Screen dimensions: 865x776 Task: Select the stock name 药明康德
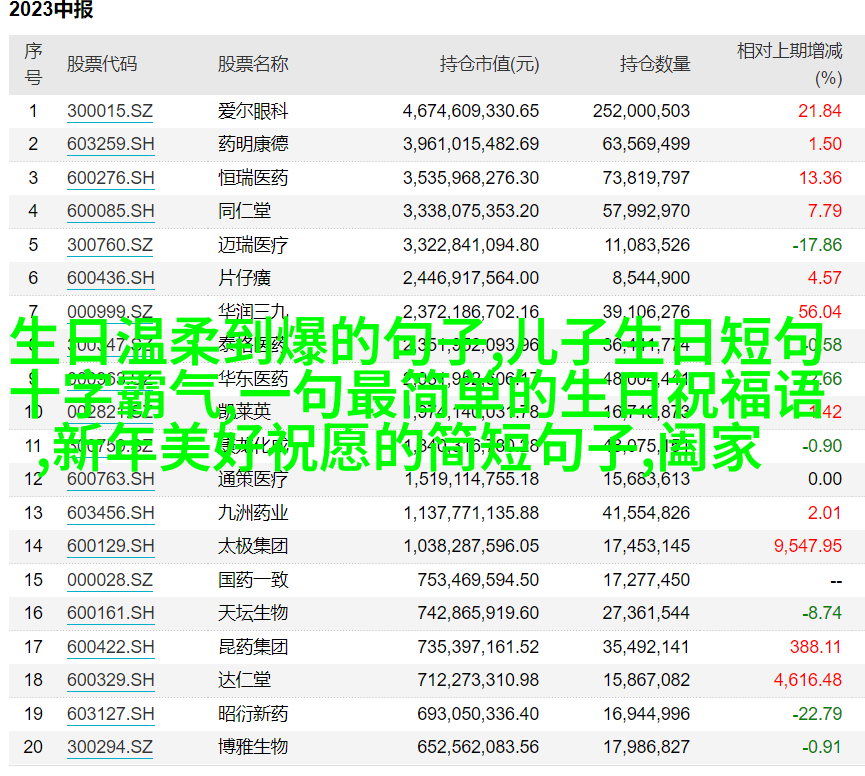pyautogui.click(x=253, y=144)
